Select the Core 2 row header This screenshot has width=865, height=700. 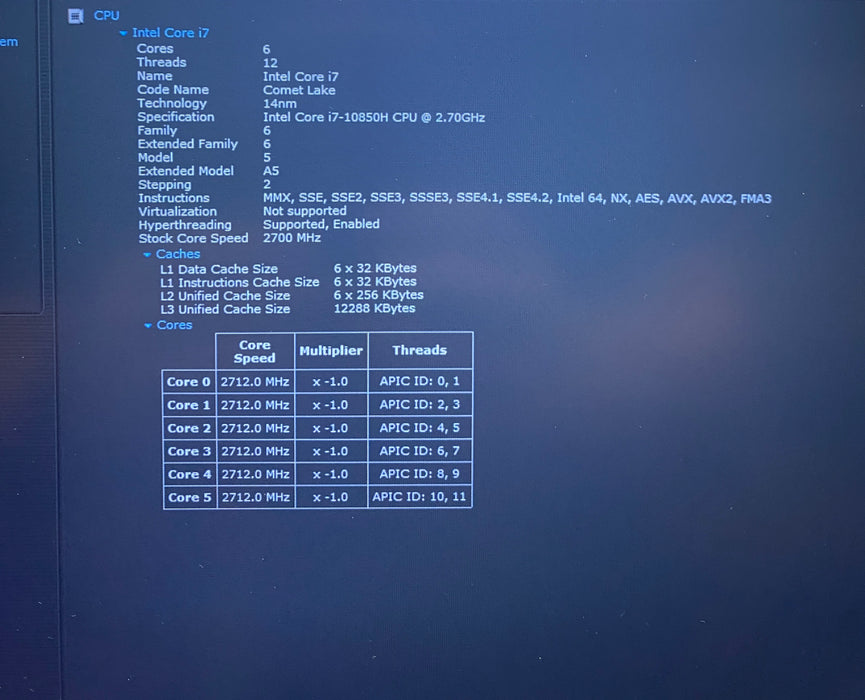point(189,428)
